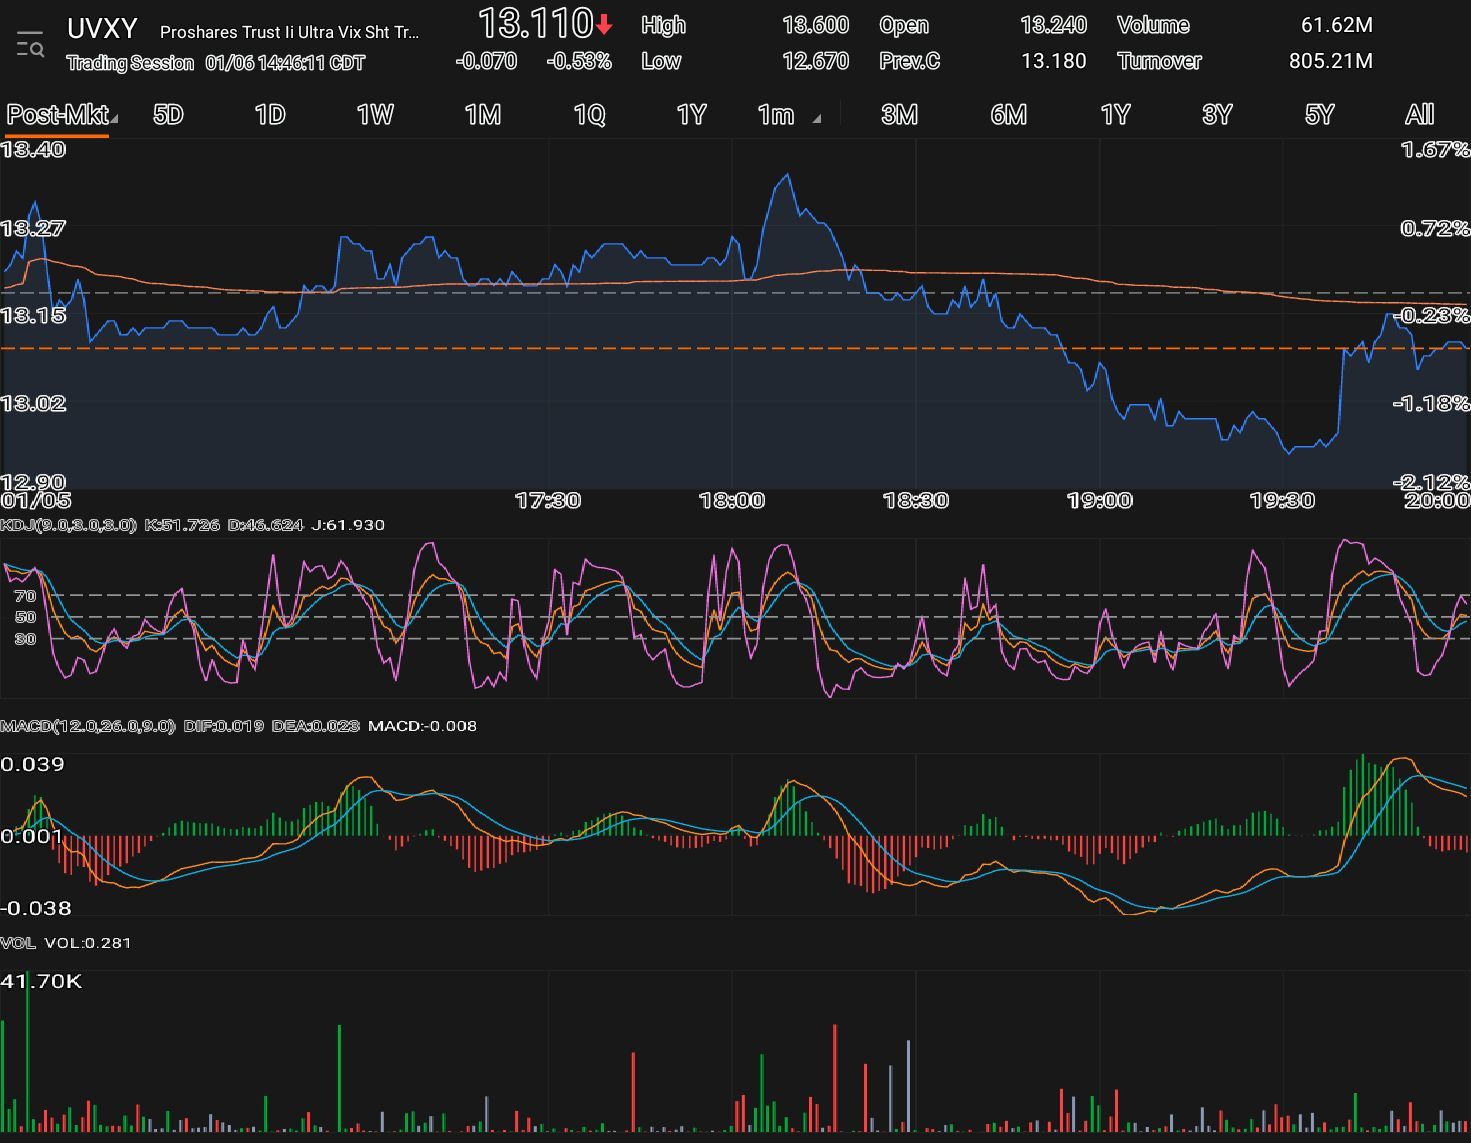Screen dimensions: 1471x1143
Task: Click the Volume value 61.62M
Action: point(1336,25)
